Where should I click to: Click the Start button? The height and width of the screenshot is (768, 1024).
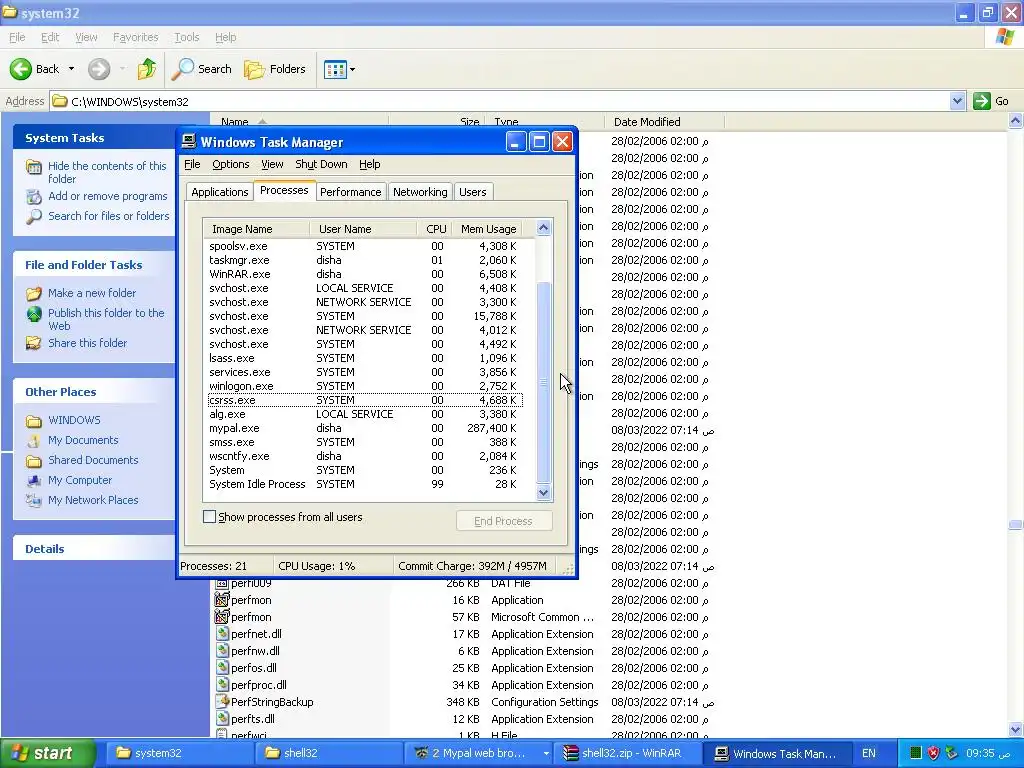tap(47, 753)
